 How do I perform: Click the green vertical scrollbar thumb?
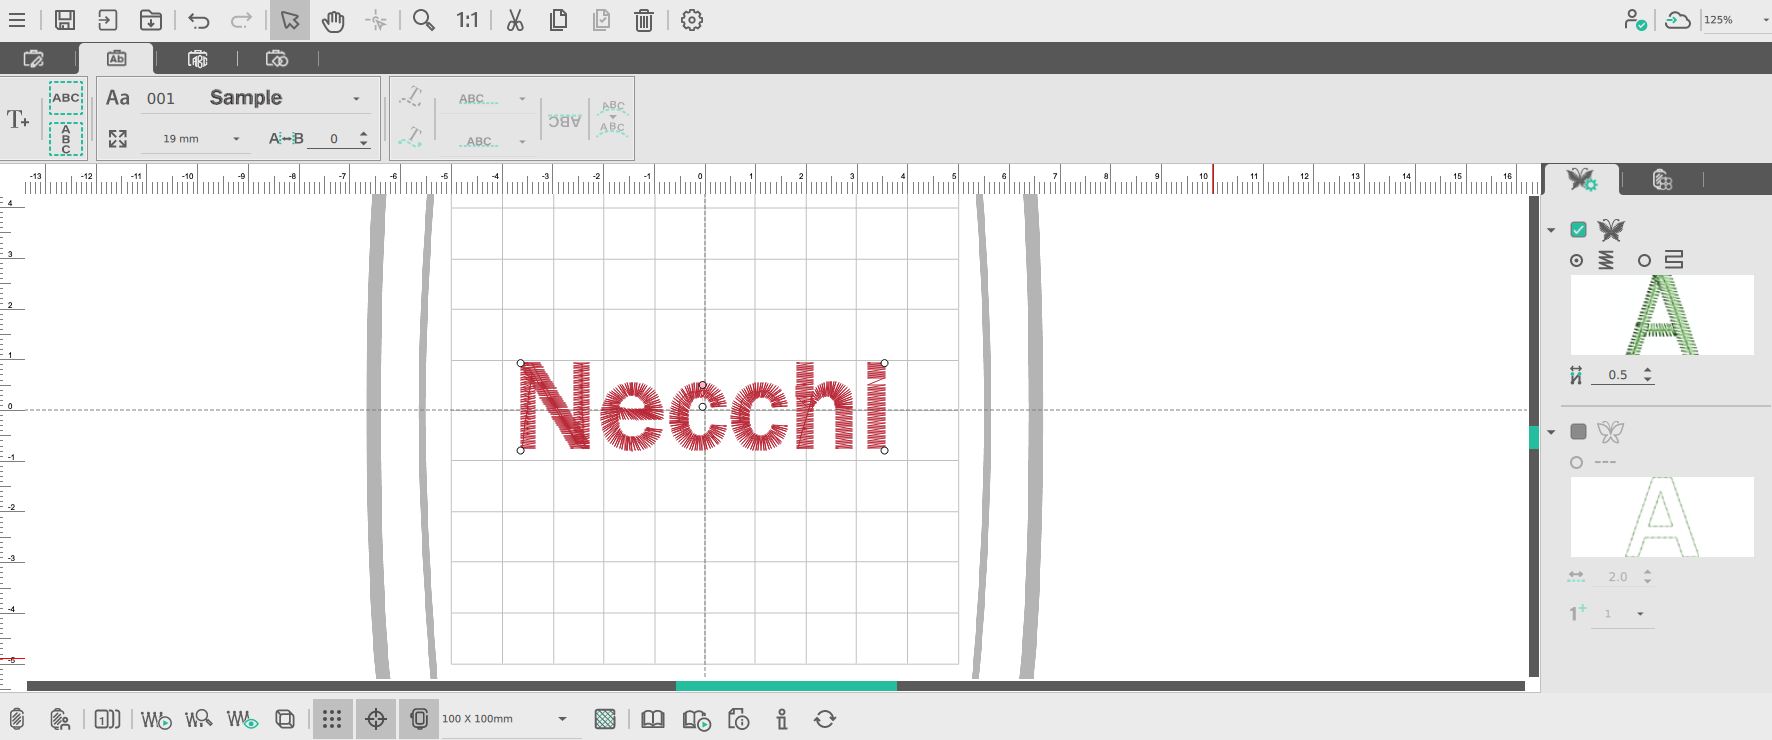1534,437
